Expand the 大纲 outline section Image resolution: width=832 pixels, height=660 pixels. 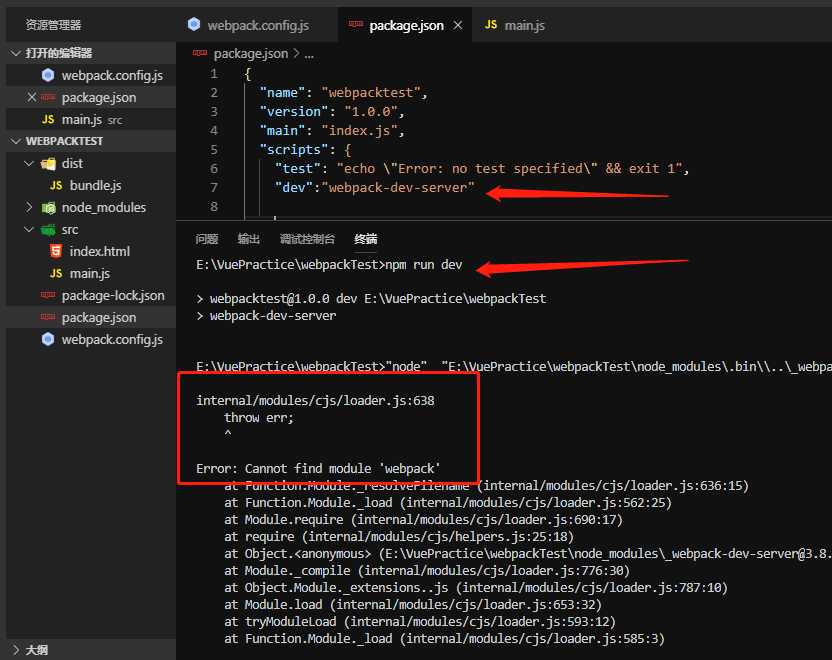tap(15, 650)
